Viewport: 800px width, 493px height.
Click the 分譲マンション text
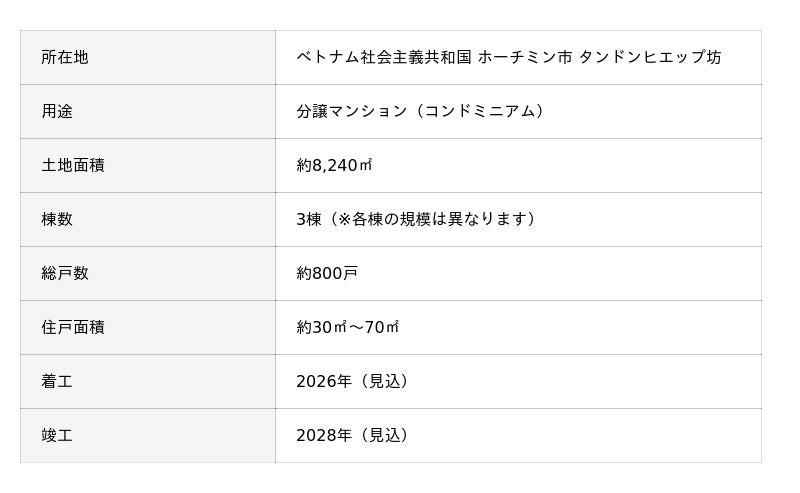(352, 112)
